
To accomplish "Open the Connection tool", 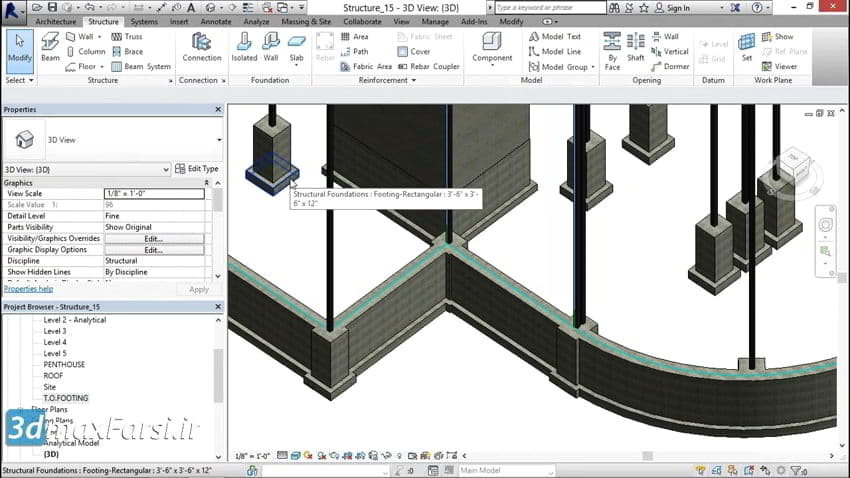I will [x=202, y=48].
